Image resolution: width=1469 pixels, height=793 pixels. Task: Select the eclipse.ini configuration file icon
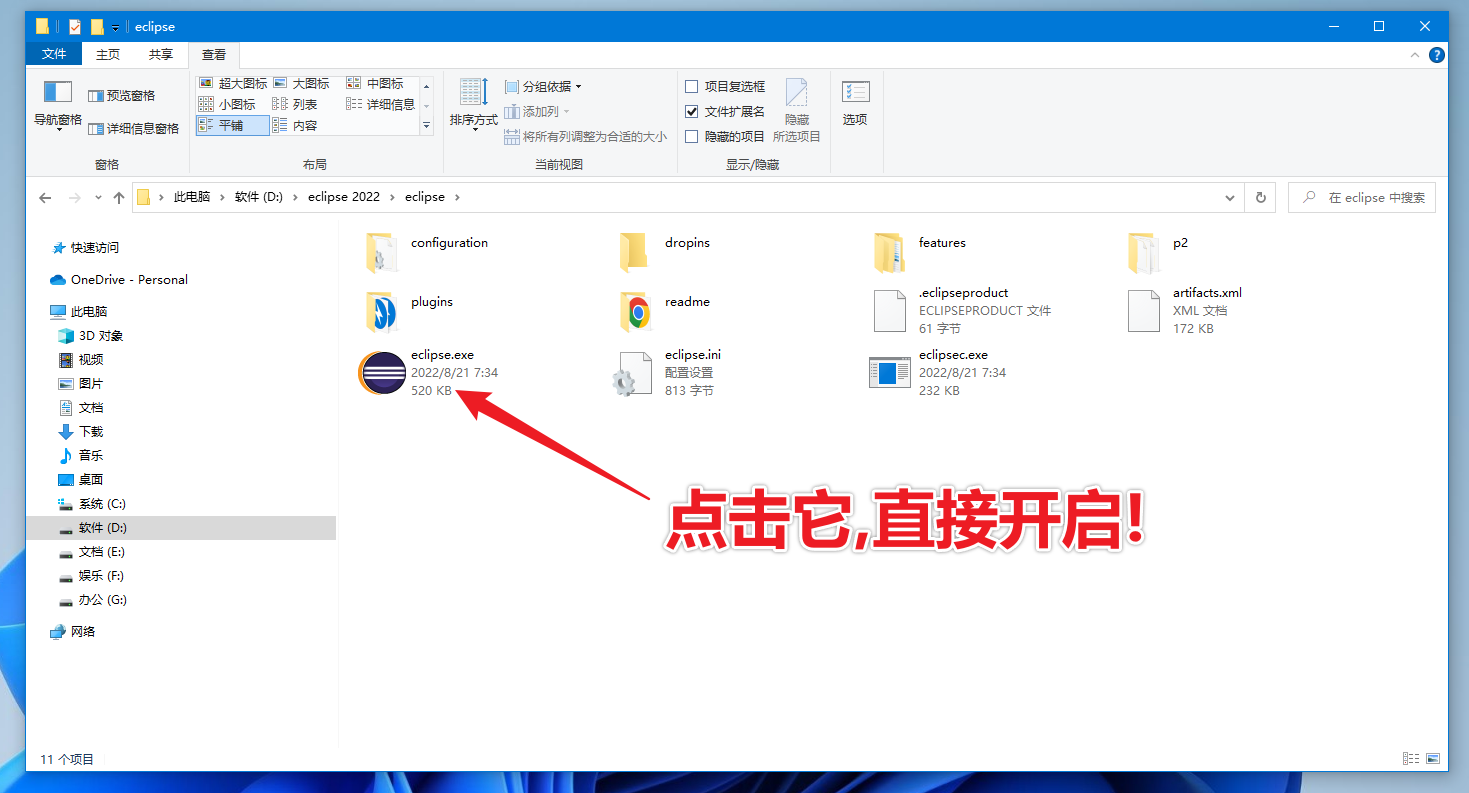(x=635, y=373)
